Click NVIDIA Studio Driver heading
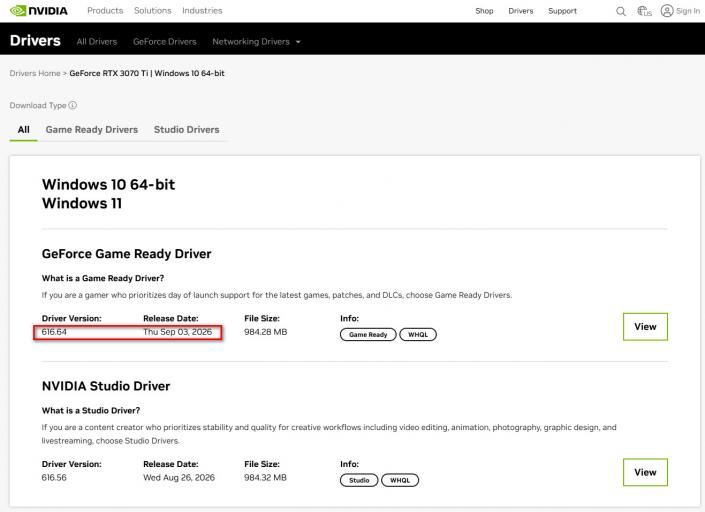 coord(106,386)
